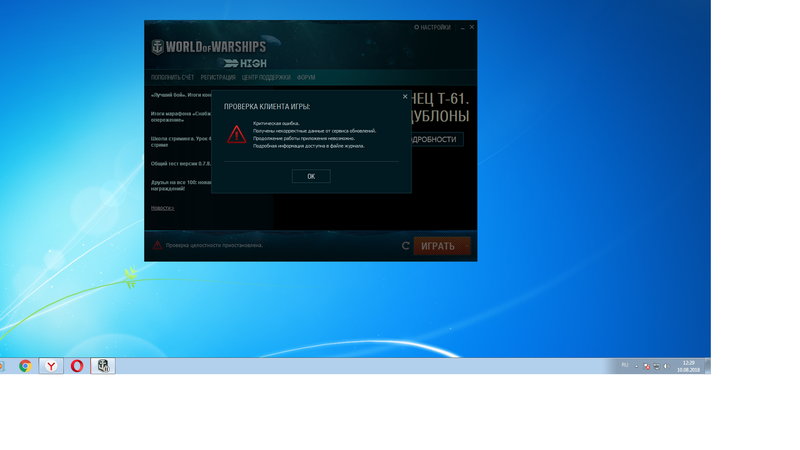Click the red warning triangle in the dialog

pos(236,134)
